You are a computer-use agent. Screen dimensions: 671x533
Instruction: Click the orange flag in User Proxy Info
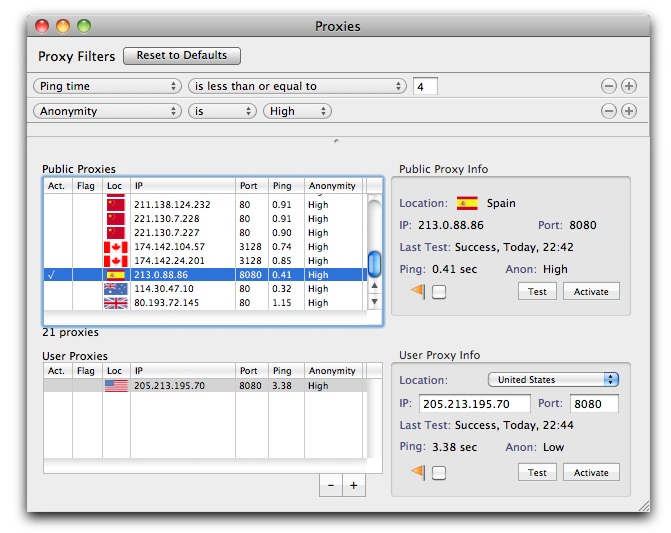(x=418, y=472)
